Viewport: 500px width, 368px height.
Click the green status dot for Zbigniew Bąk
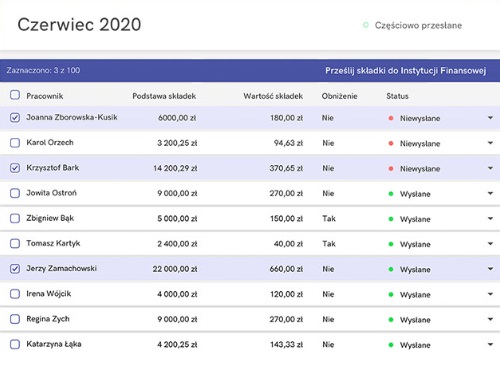pyautogui.click(x=391, y=219)
